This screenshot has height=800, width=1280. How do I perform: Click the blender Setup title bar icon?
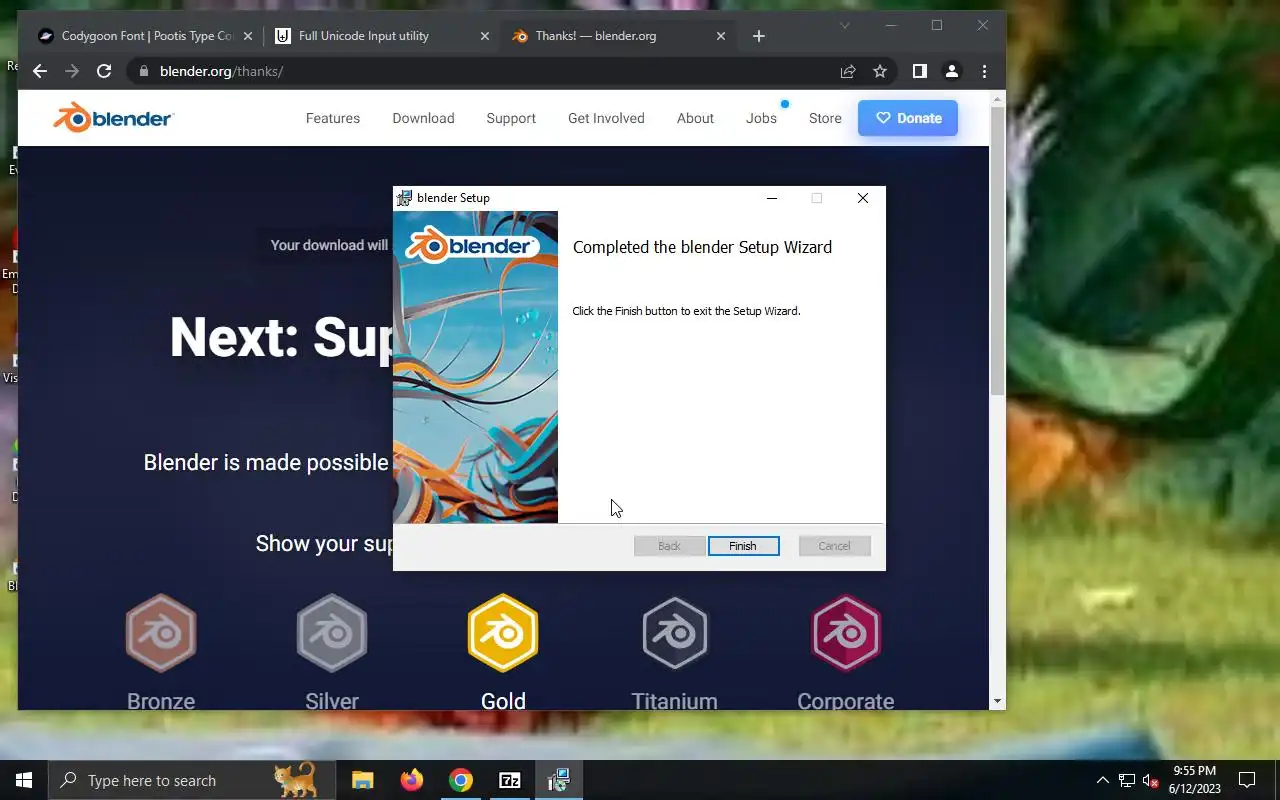pos(404,198)
